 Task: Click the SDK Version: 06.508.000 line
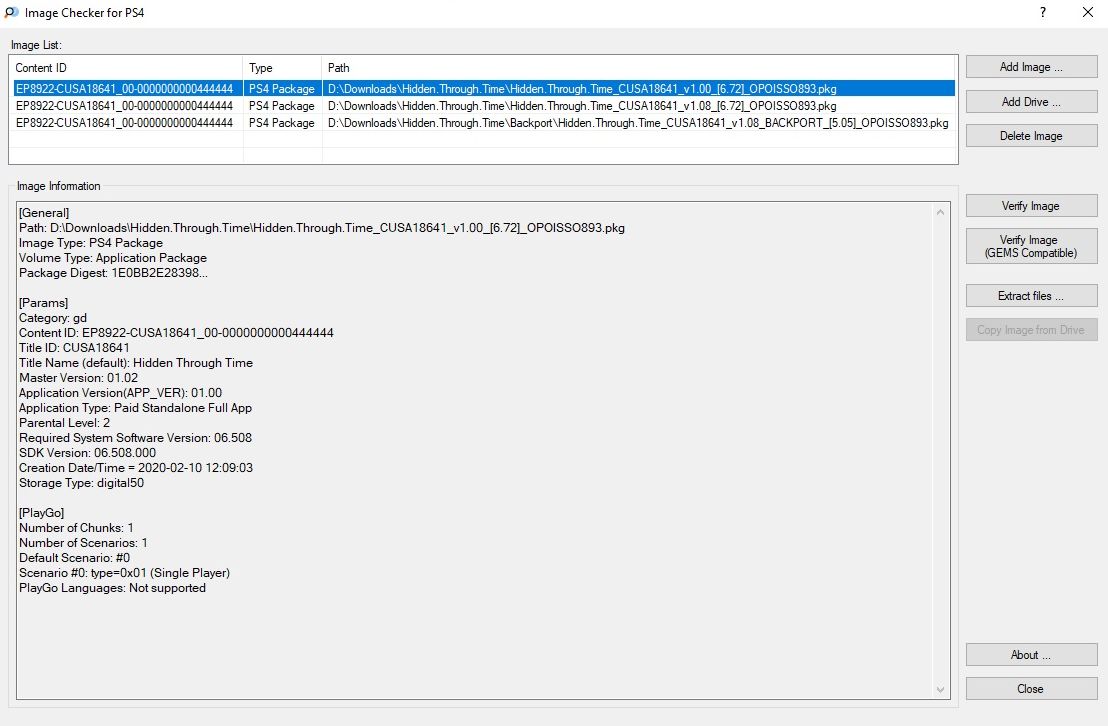tap(87, 453)
